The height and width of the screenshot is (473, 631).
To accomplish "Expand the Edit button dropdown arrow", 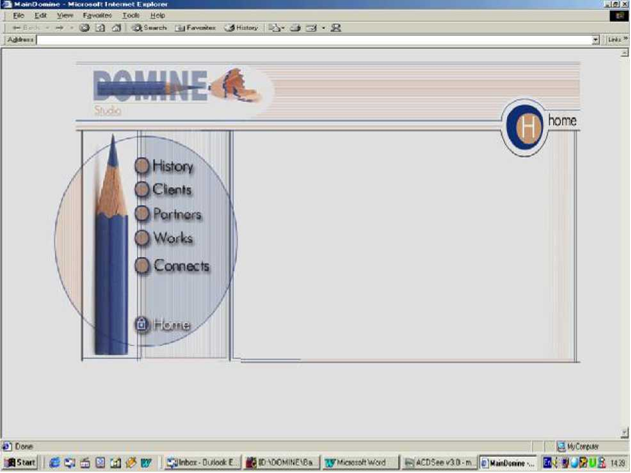I will coord(323,28).
